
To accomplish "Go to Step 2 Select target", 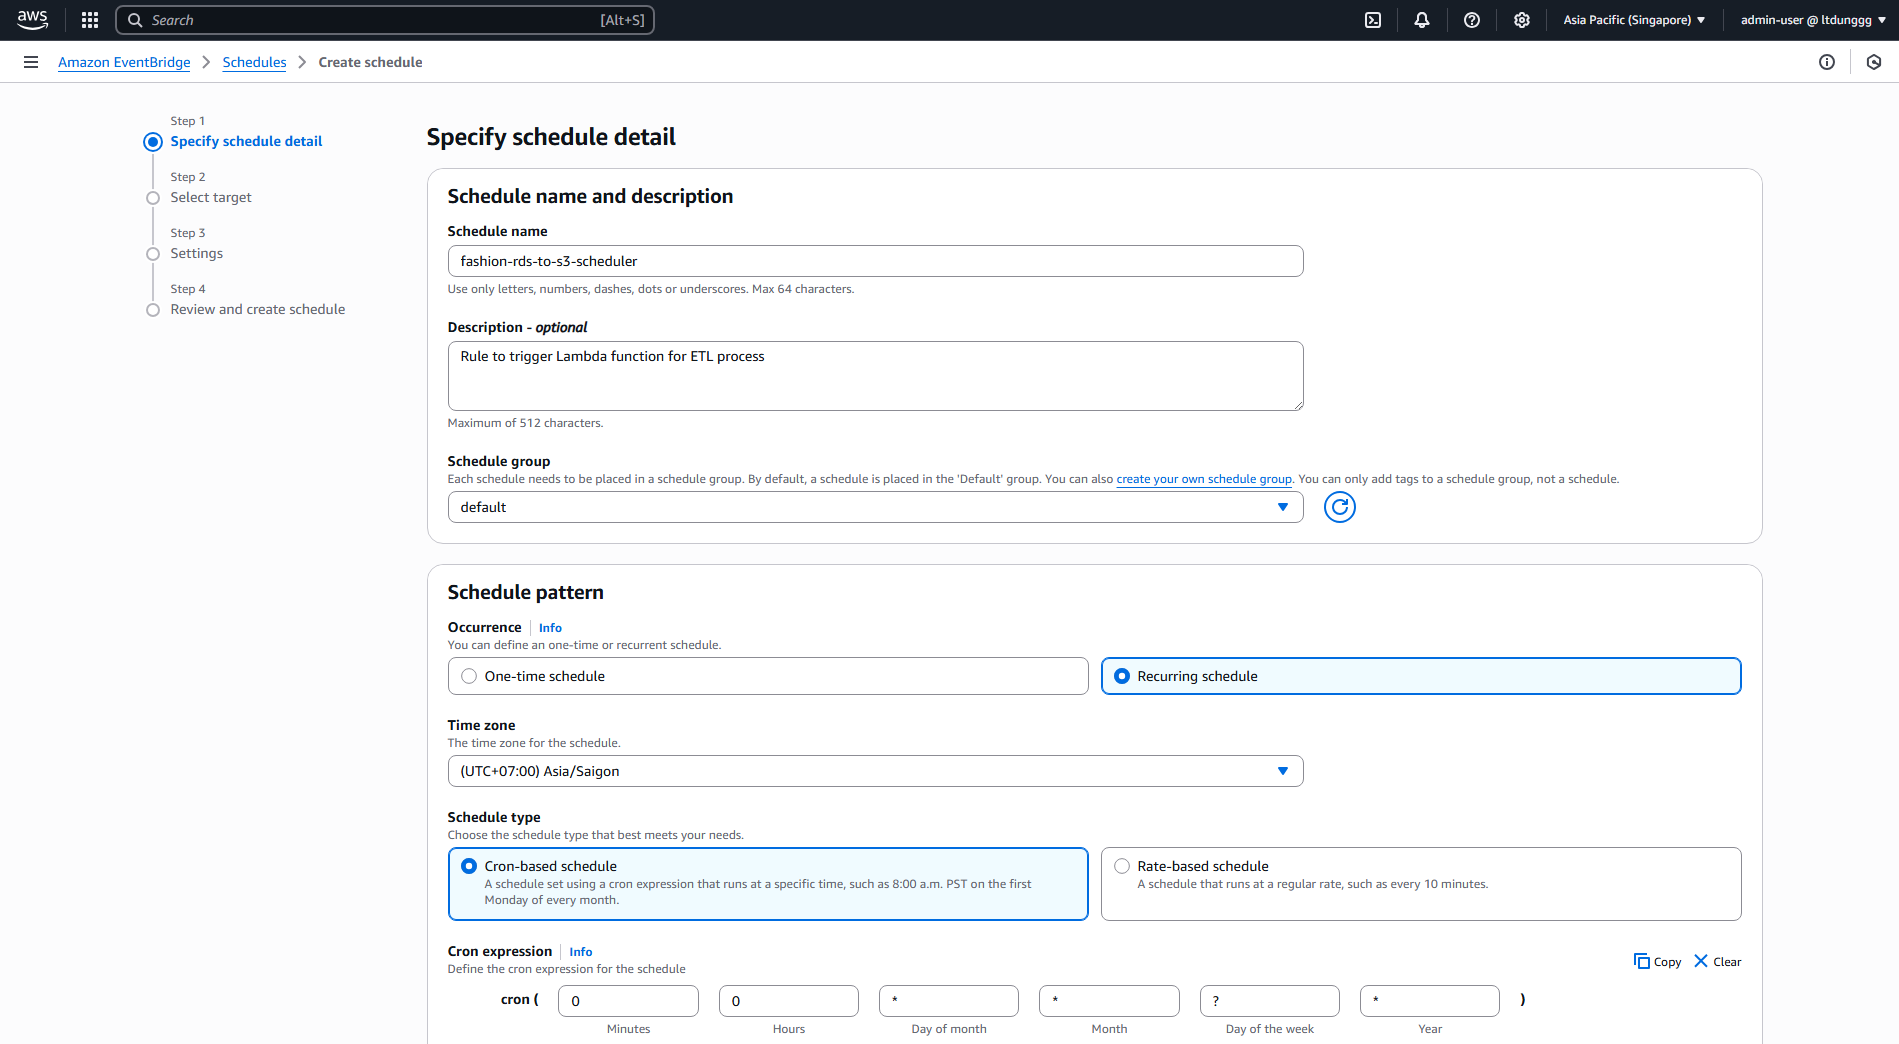I will click(x=211, y=197).
